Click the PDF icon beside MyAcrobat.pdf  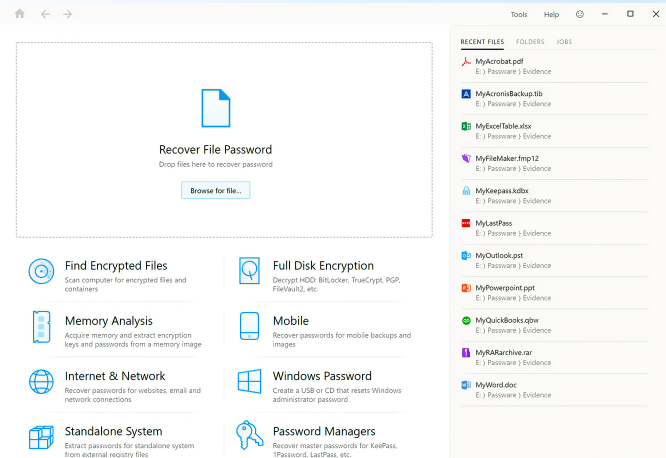466,62
